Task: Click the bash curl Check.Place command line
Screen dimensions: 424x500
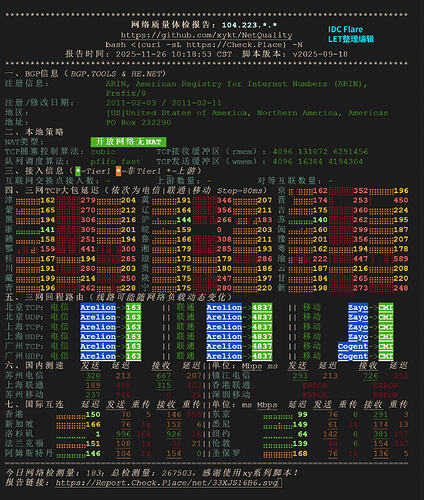Action: (x=204, y=45)
